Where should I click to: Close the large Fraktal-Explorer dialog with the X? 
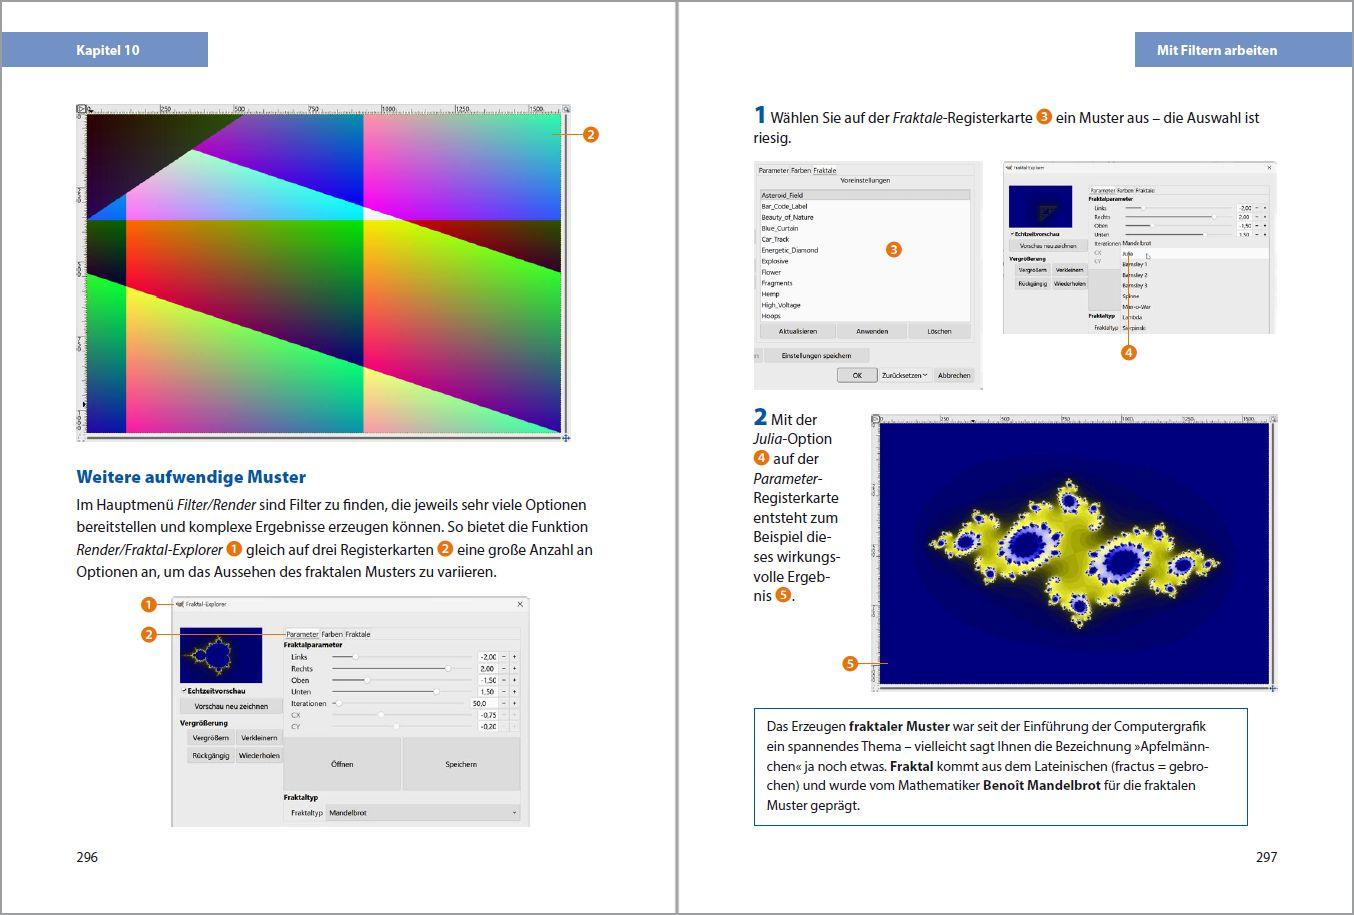tap(519, 604)
